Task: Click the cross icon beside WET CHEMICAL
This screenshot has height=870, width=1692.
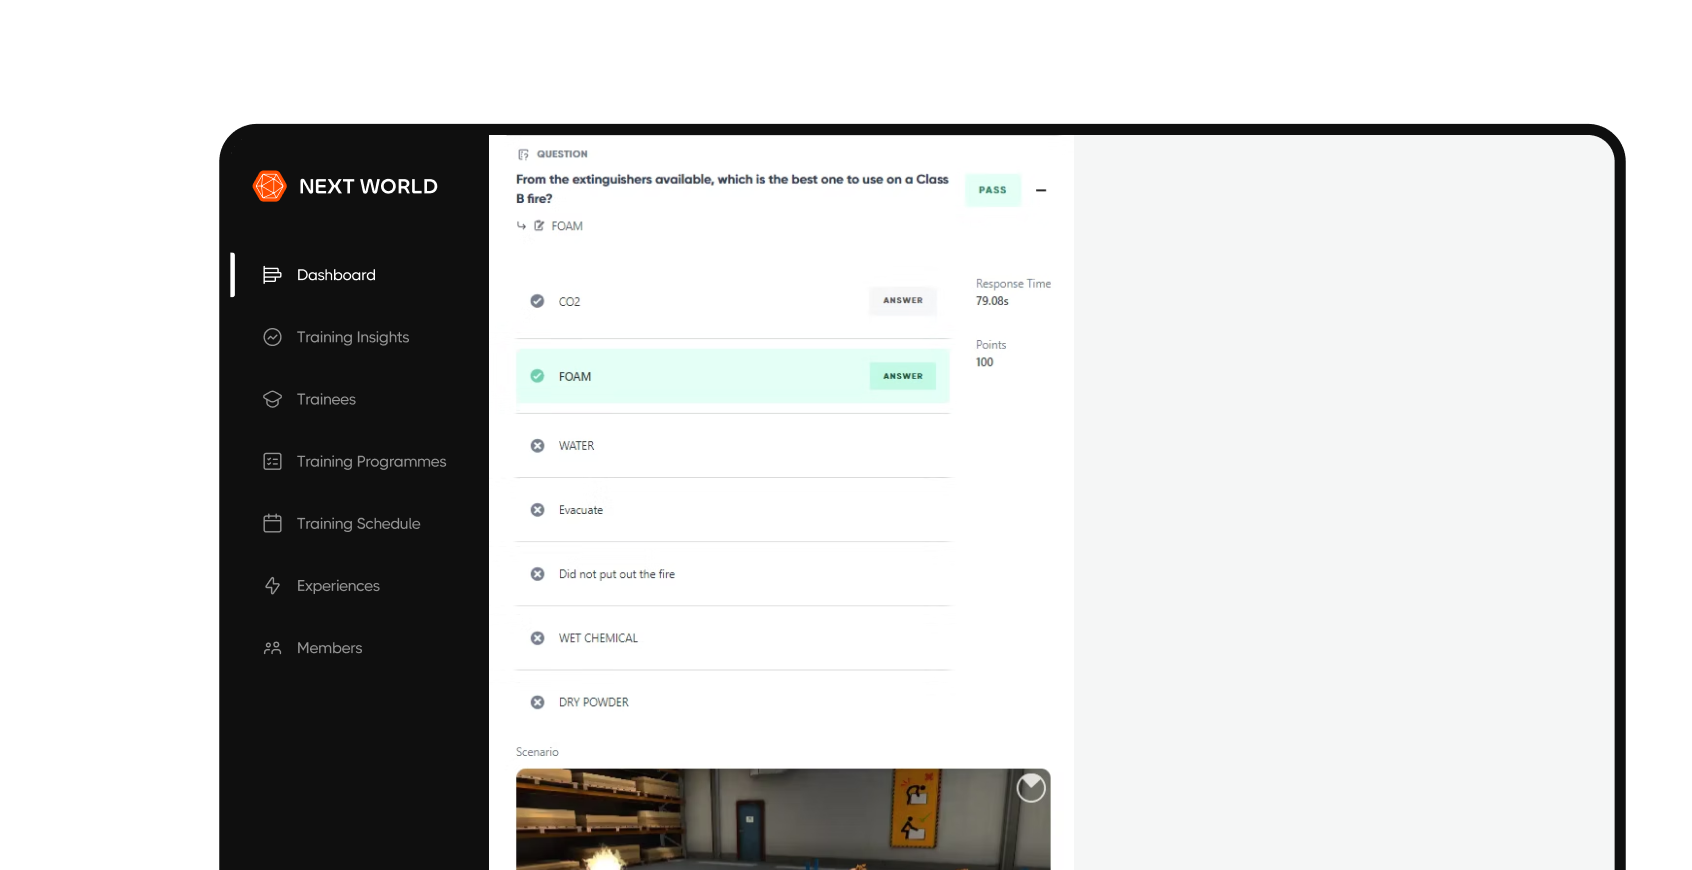Action: pos(537,638)
